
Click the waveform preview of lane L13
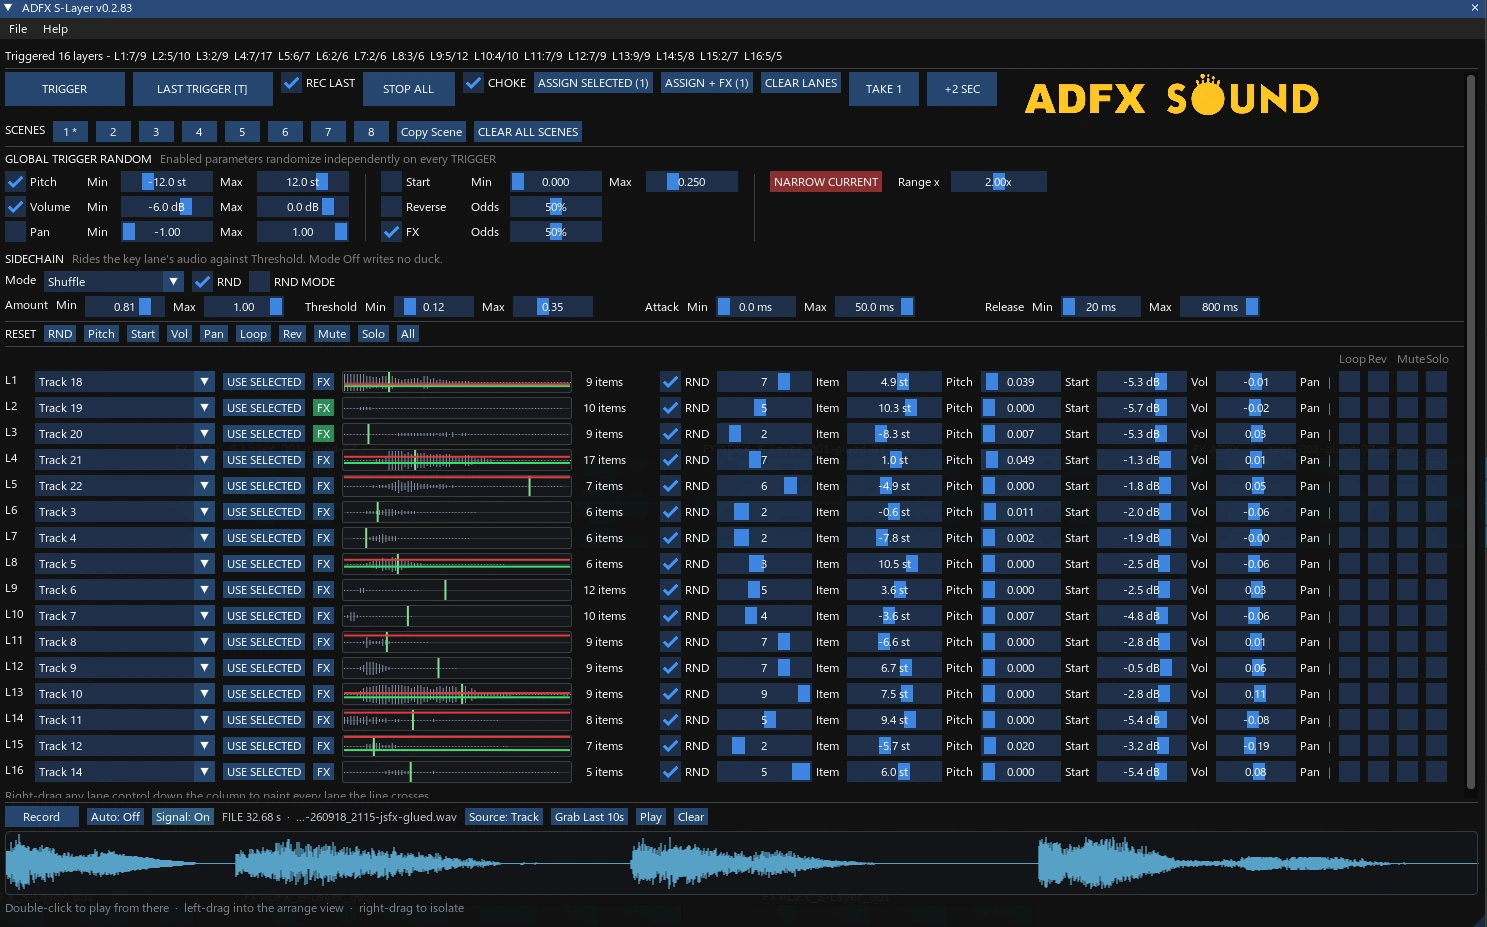tap(457, 694)
